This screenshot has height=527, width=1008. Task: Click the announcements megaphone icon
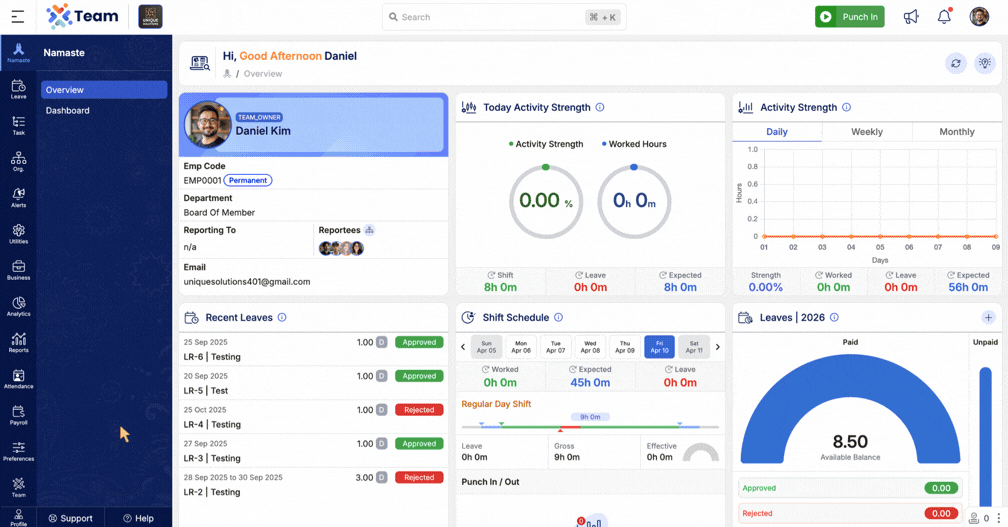(911, 17)
